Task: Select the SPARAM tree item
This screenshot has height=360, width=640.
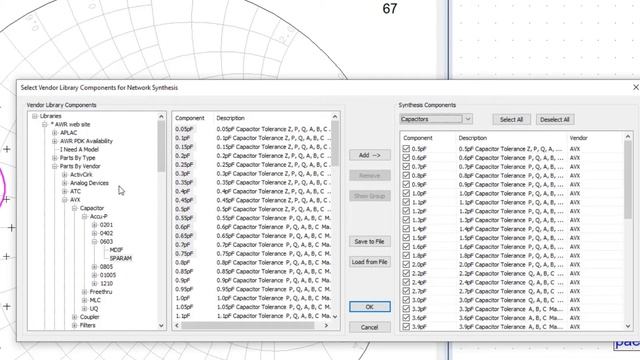Action: tap(121, 258)
